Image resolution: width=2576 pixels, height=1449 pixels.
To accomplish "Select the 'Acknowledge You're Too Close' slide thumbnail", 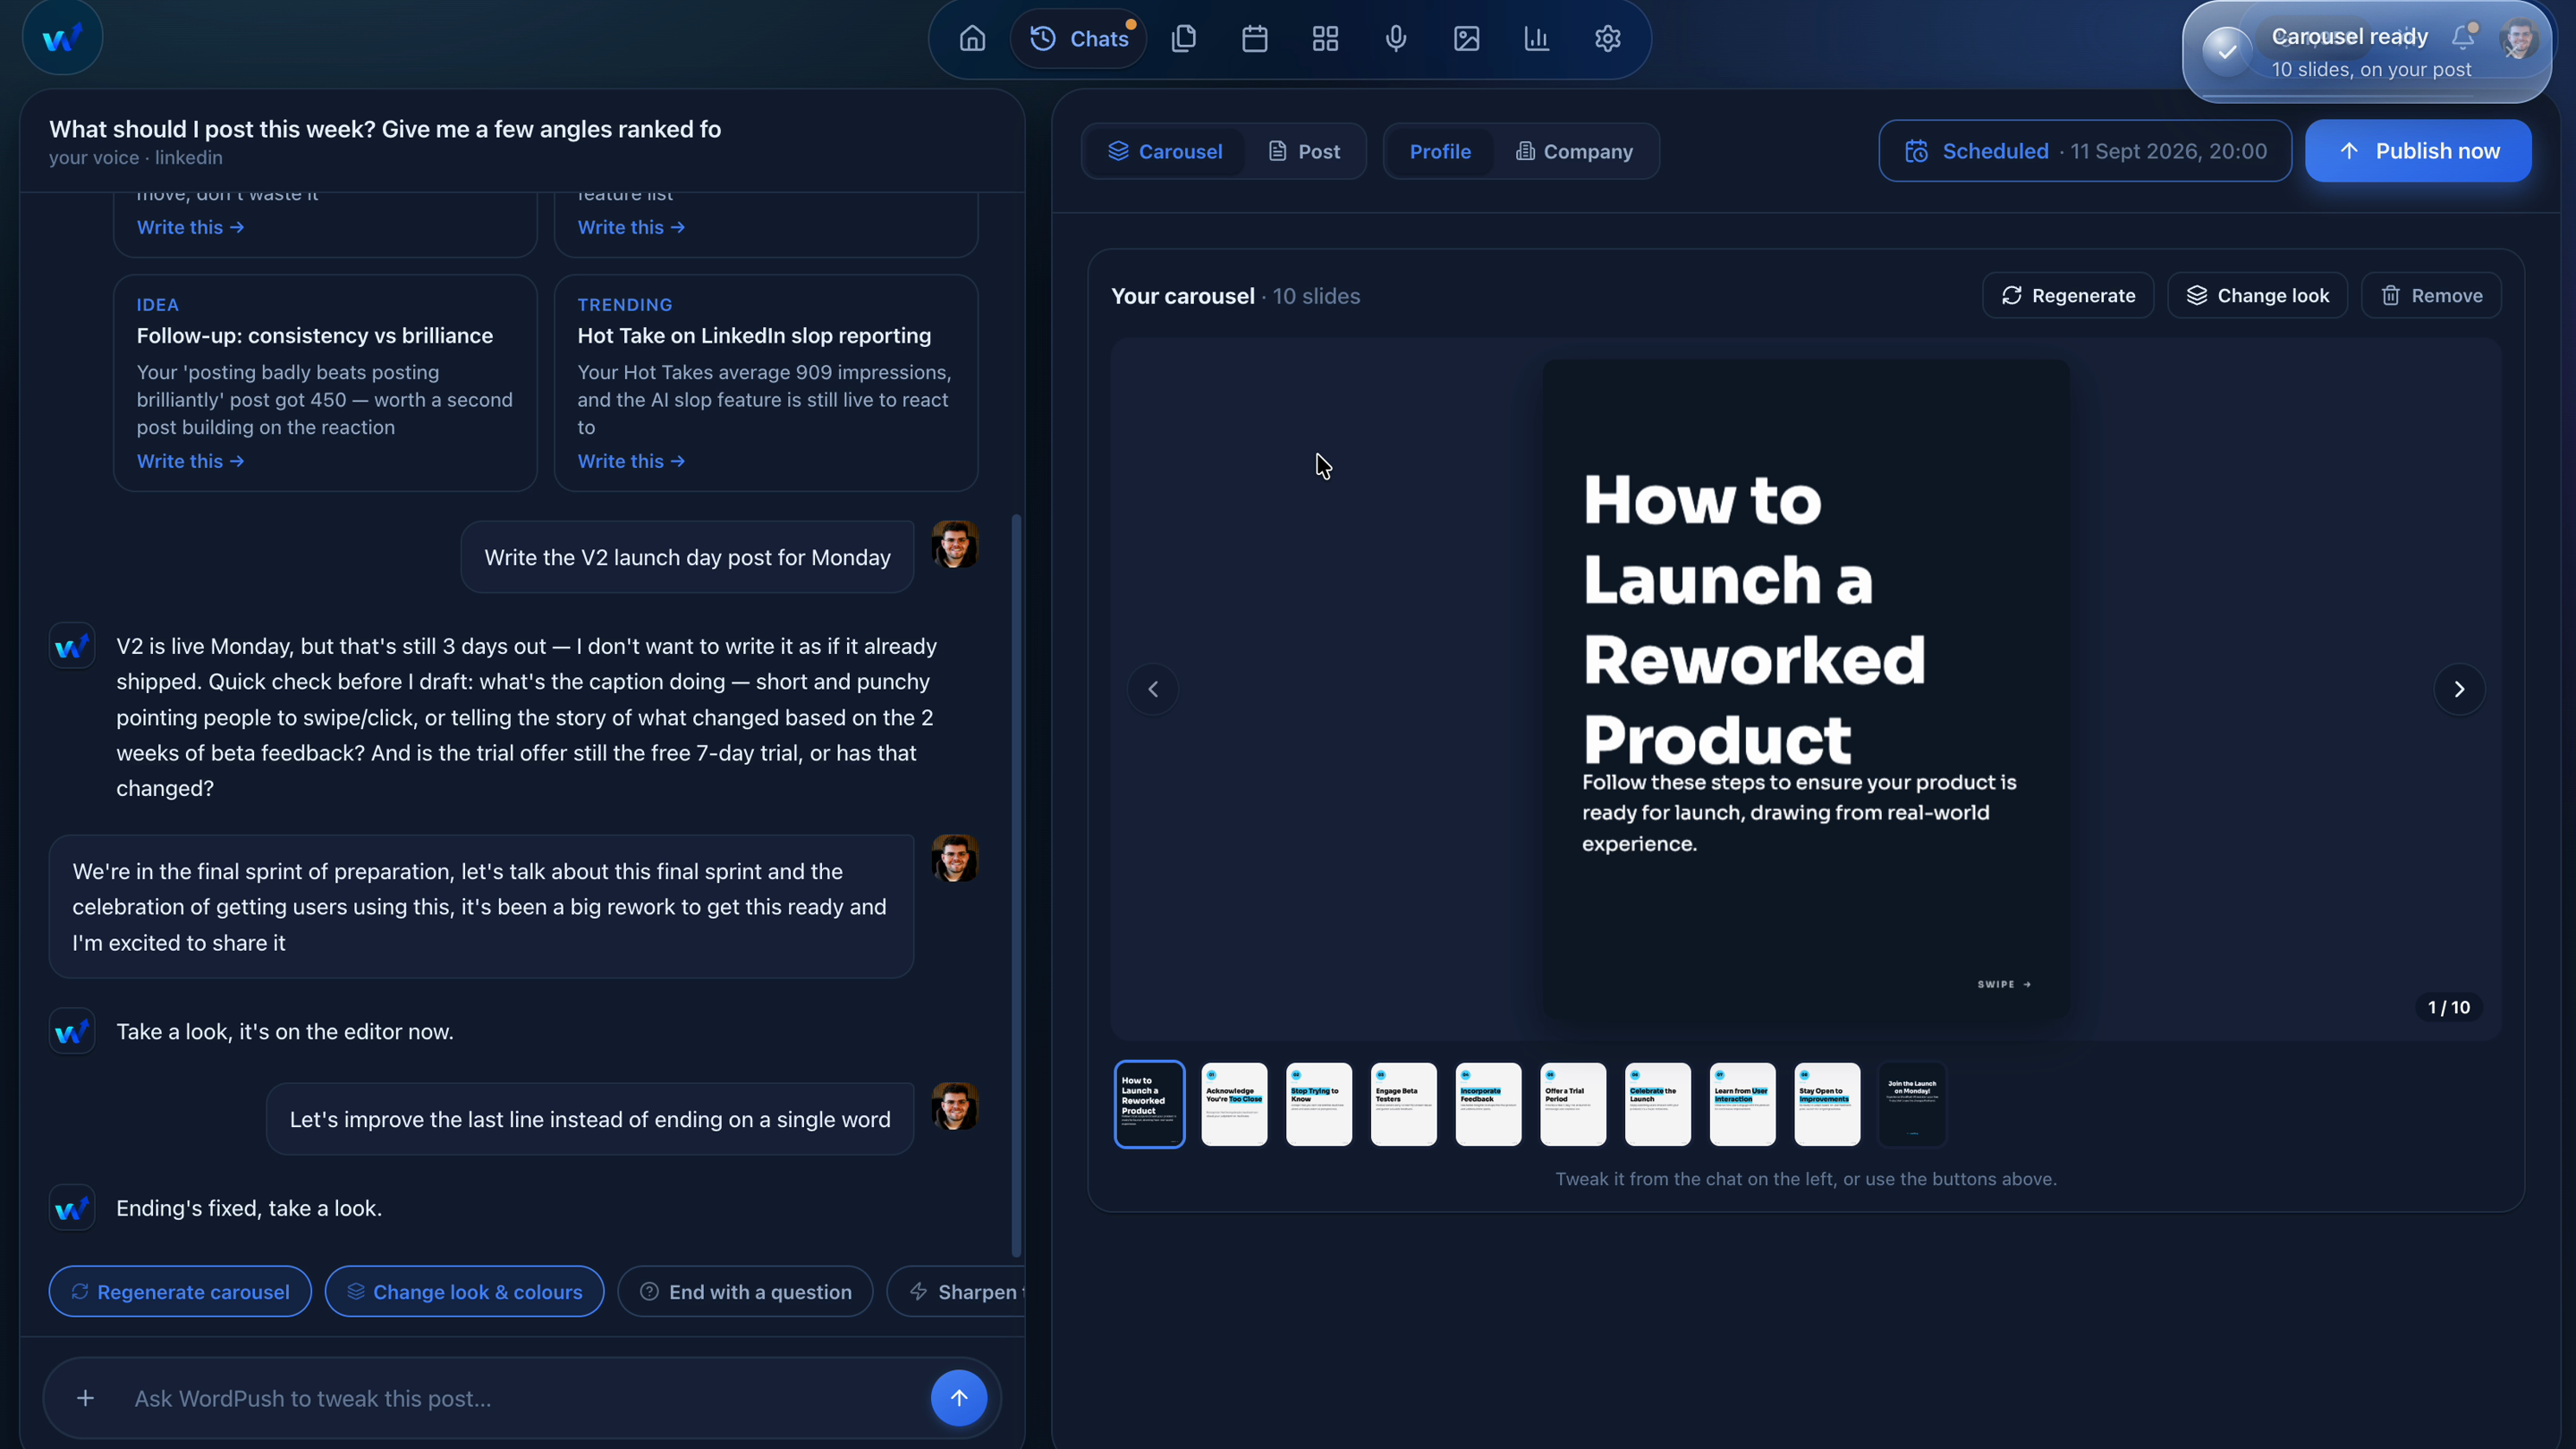I will coord(1234,1104).
